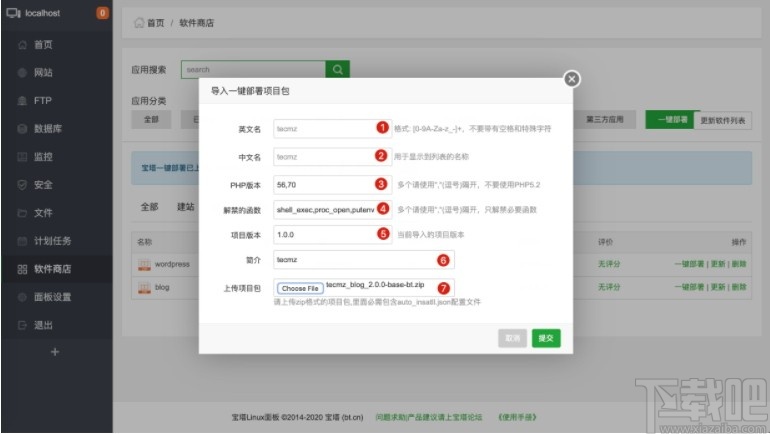Click the plus icon at the sidebar bottom
Viewport: 770px width, 434px height.
point(55,352)
